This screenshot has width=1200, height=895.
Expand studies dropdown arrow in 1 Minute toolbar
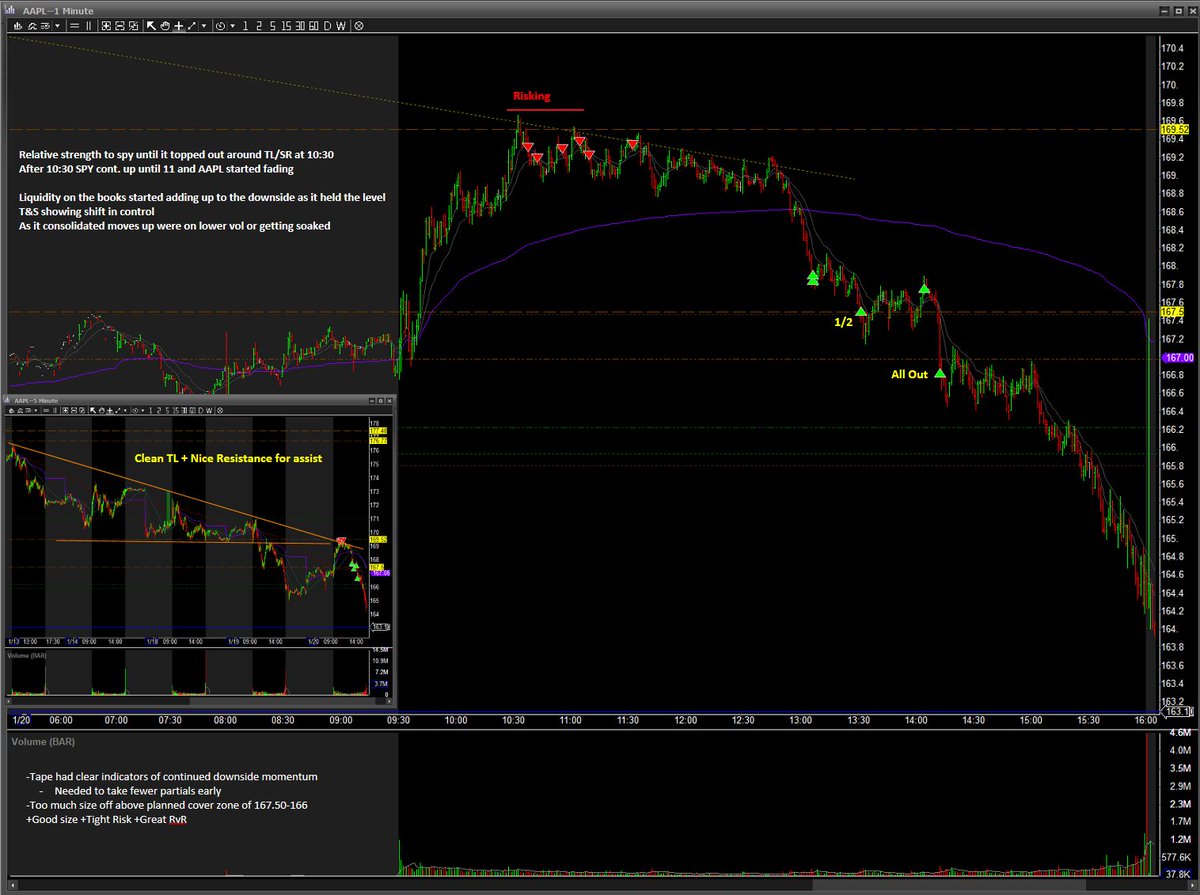[x=57, y=26]
